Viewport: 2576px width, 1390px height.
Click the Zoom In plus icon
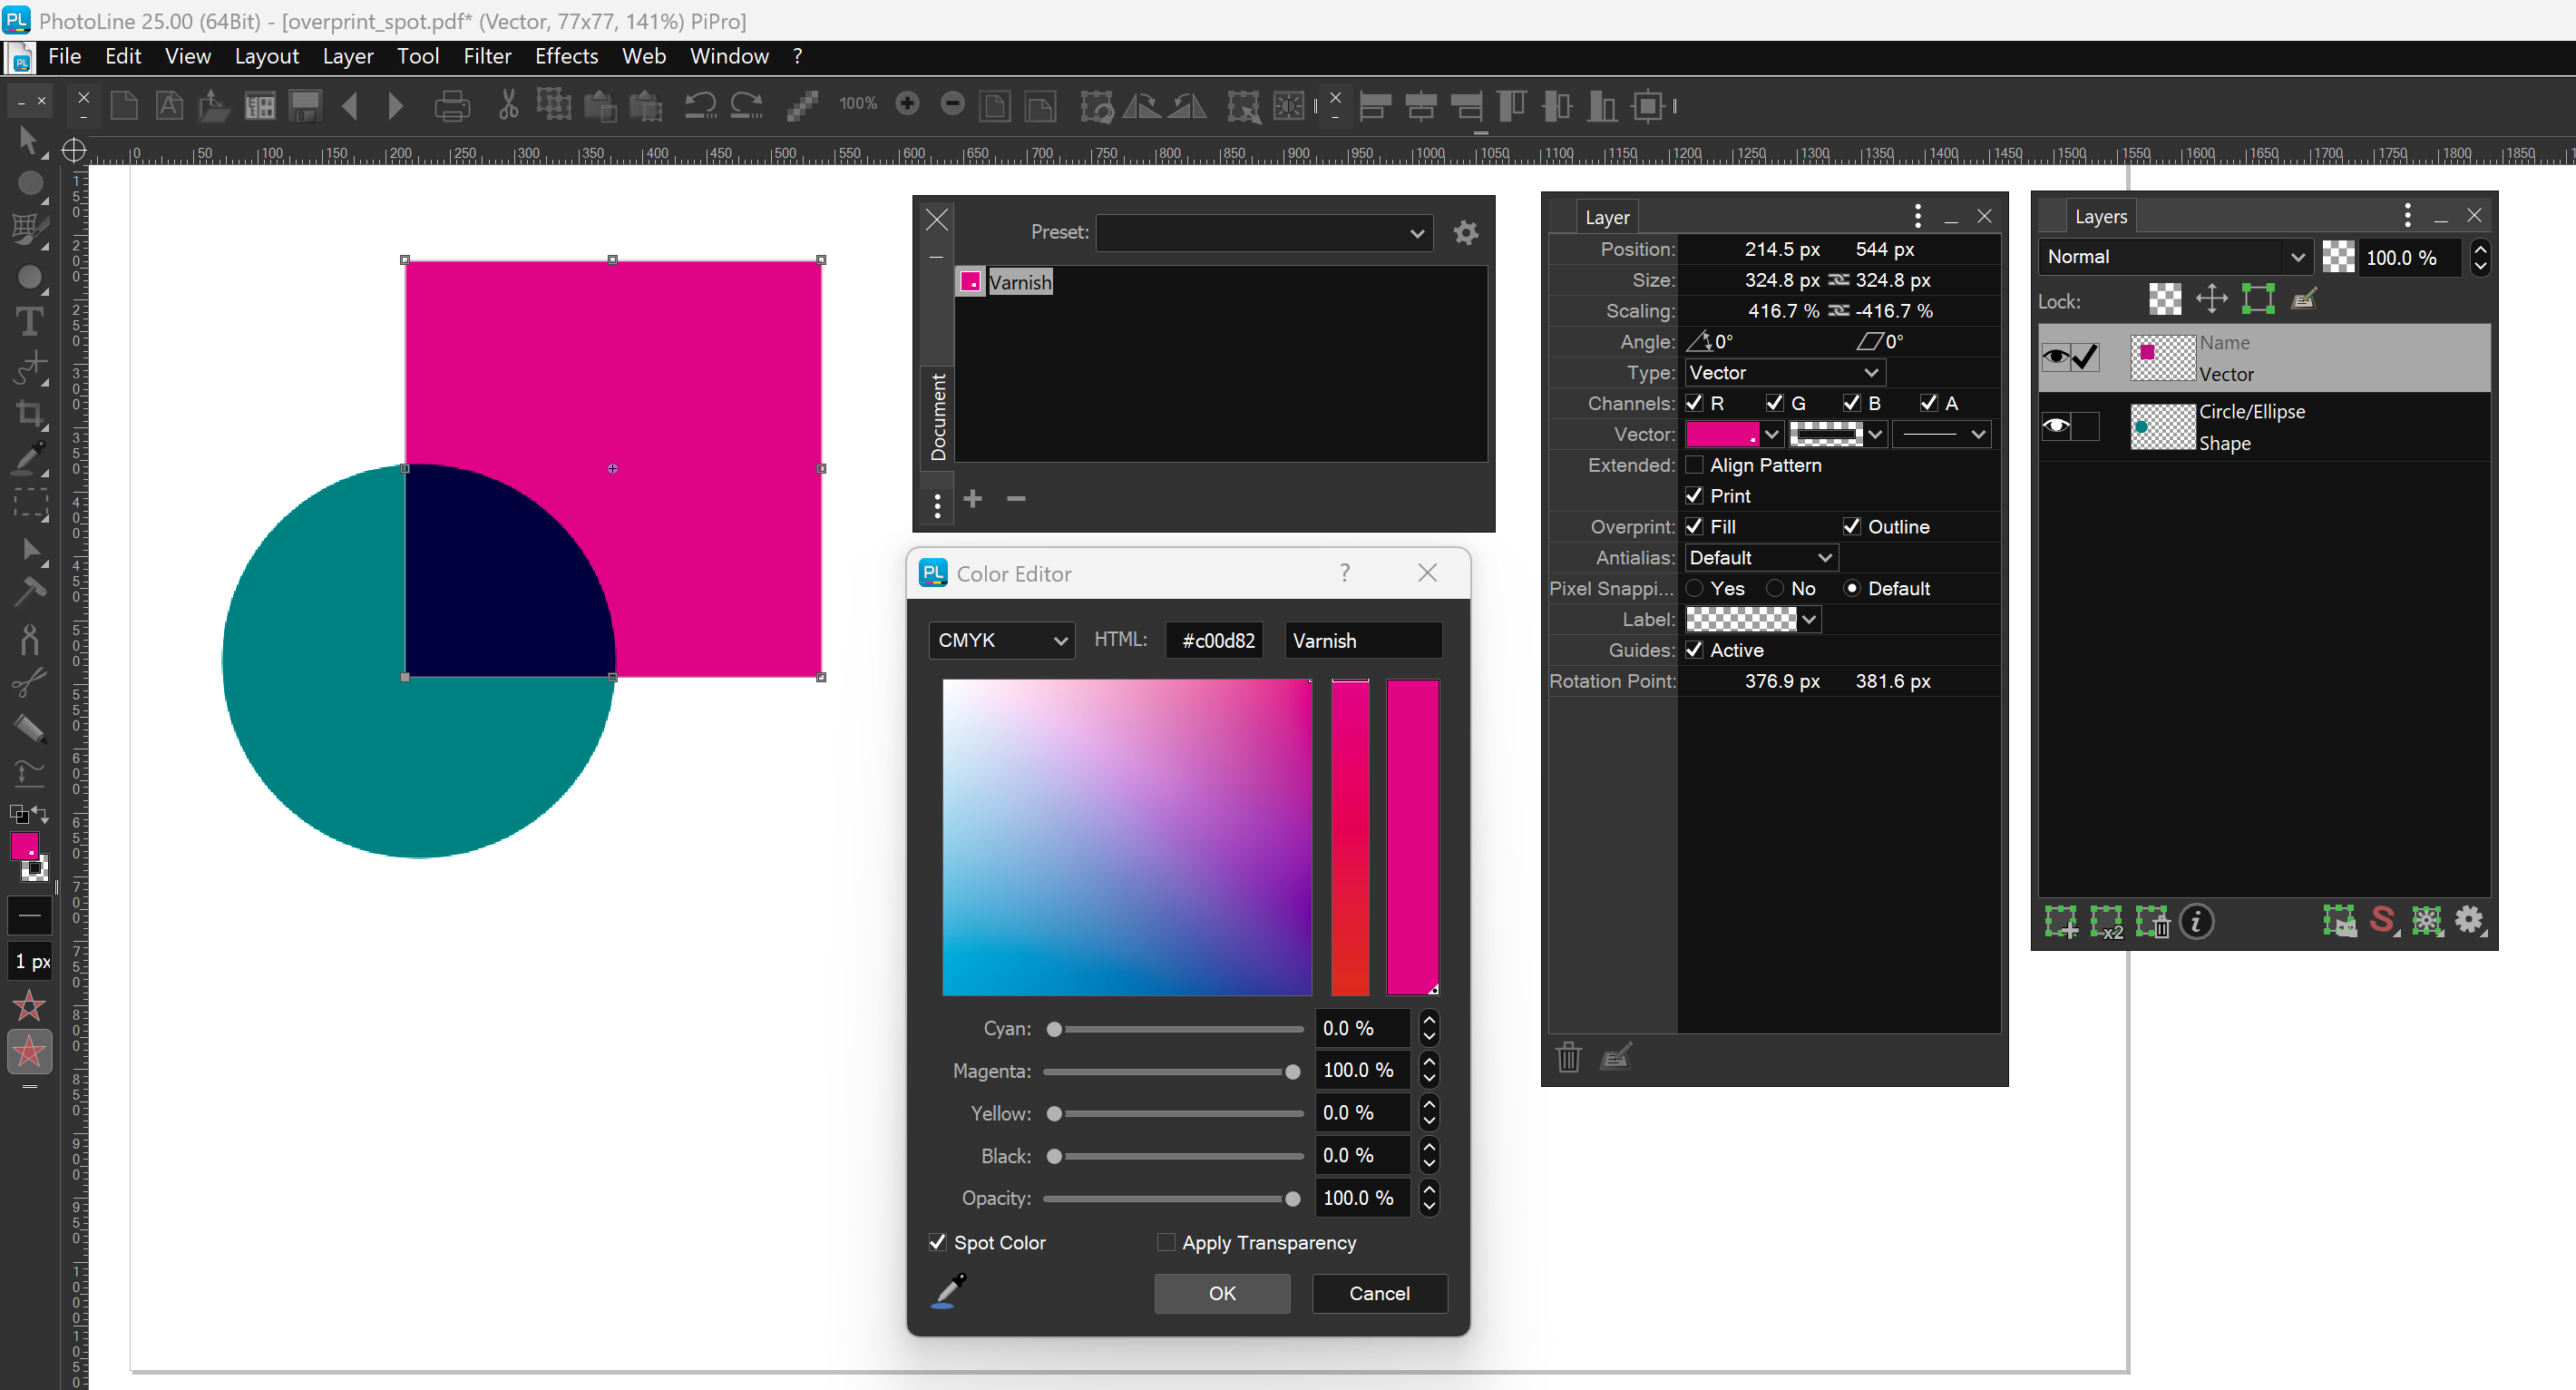(907, 103)
